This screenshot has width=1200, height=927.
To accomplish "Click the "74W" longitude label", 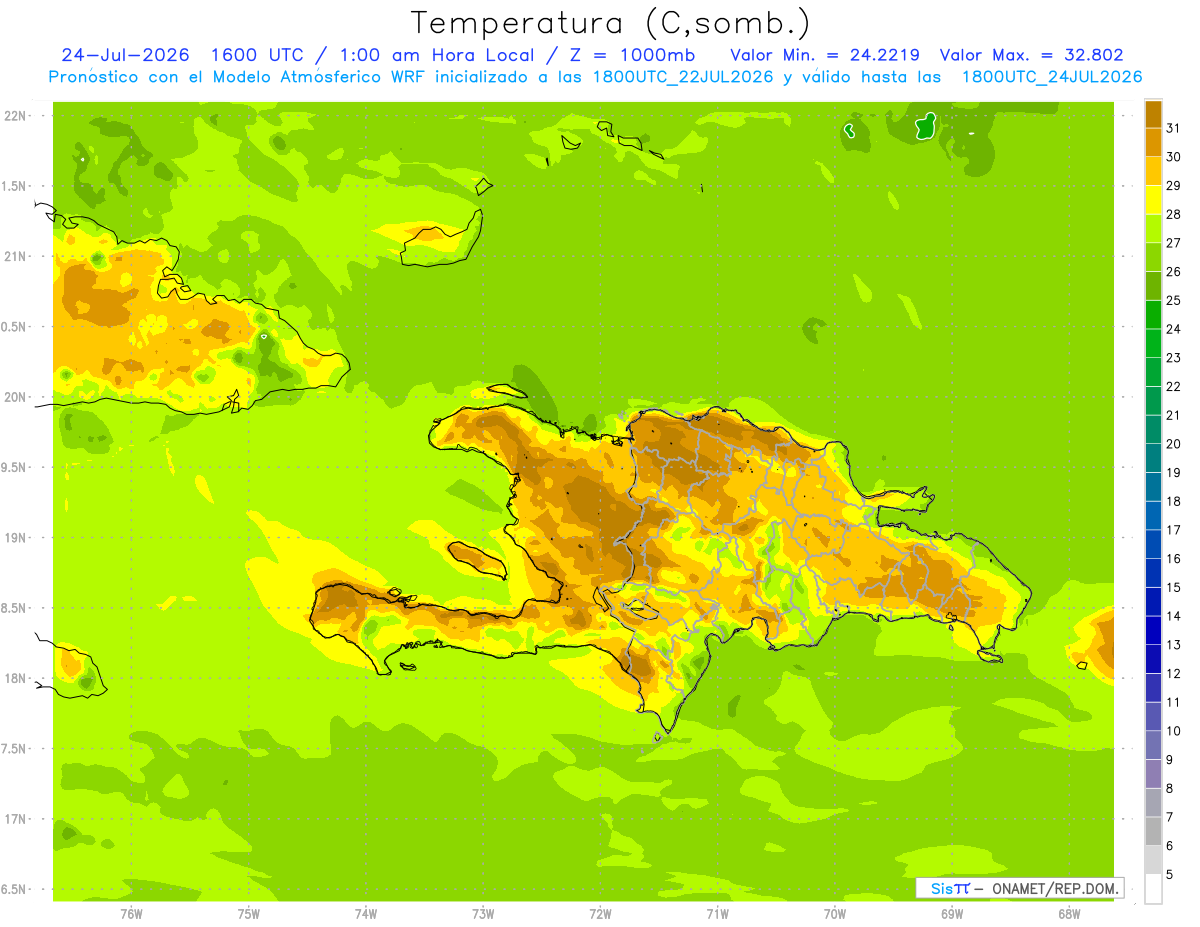I will click(366, 914).
